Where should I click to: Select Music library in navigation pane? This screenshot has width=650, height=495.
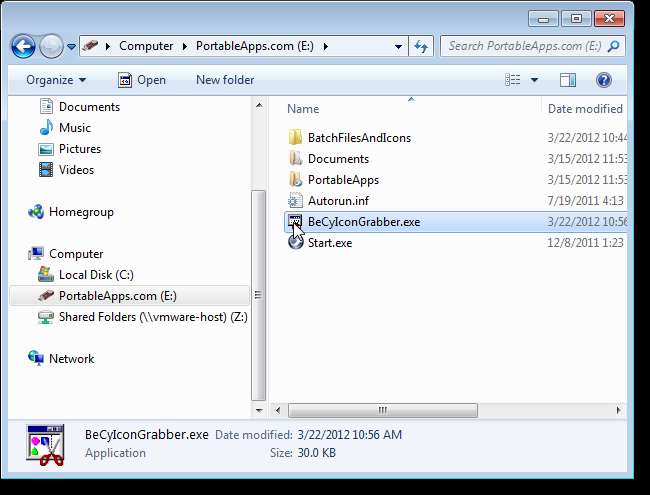tap(75, 128)
